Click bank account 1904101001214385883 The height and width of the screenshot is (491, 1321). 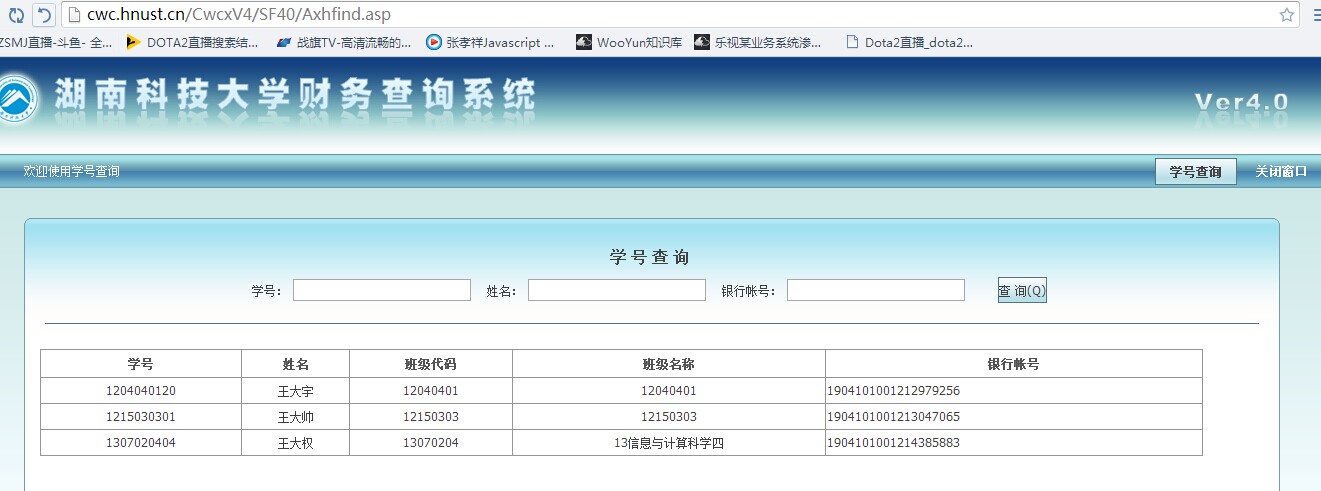point(894,443)
